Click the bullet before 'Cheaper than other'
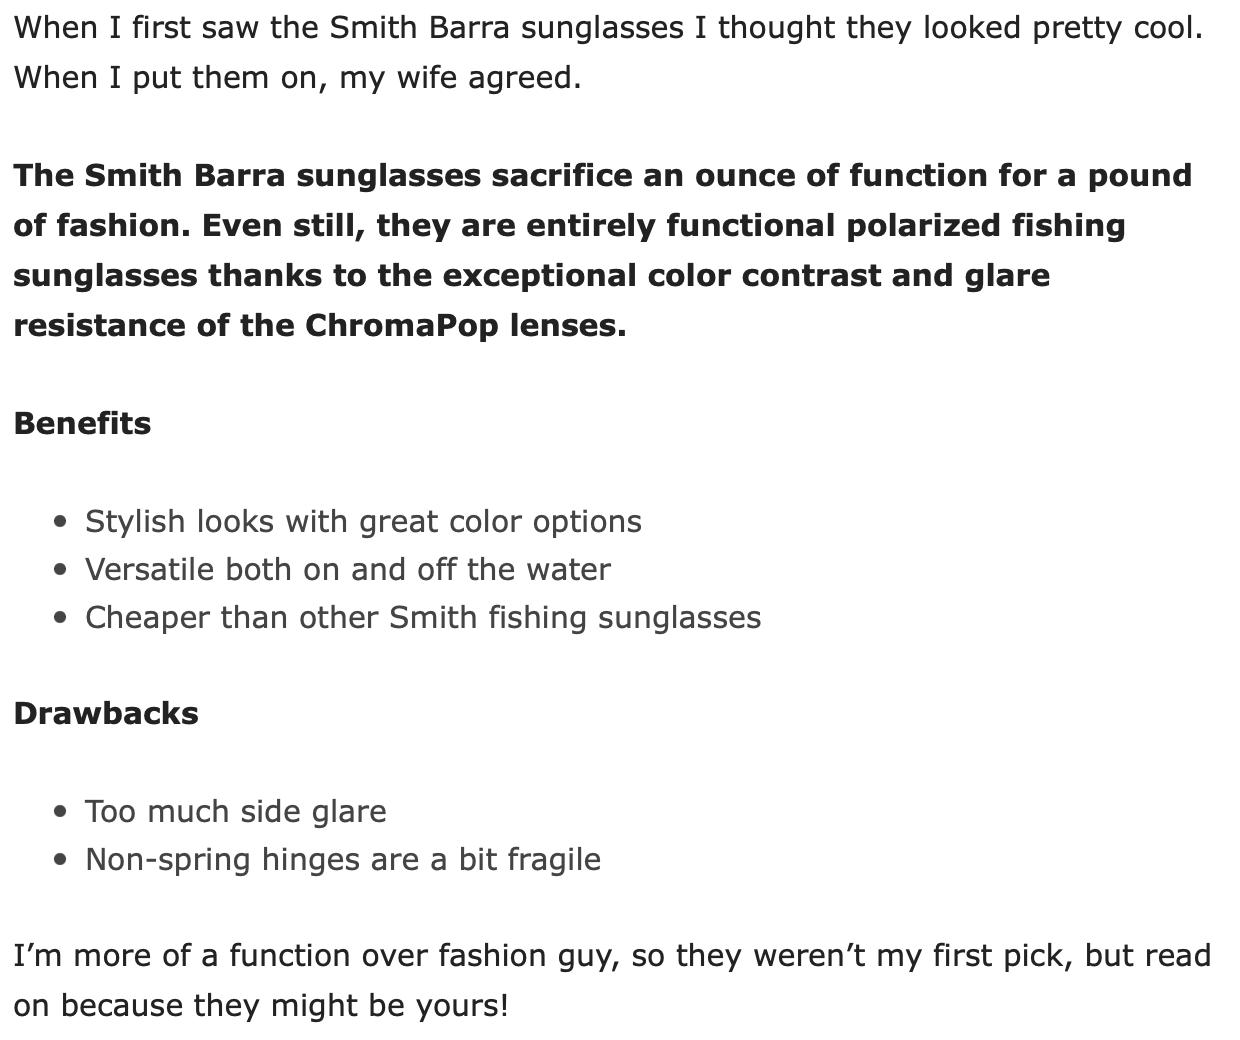This screenshot has width=1240, height=1040. coord(62,618)
